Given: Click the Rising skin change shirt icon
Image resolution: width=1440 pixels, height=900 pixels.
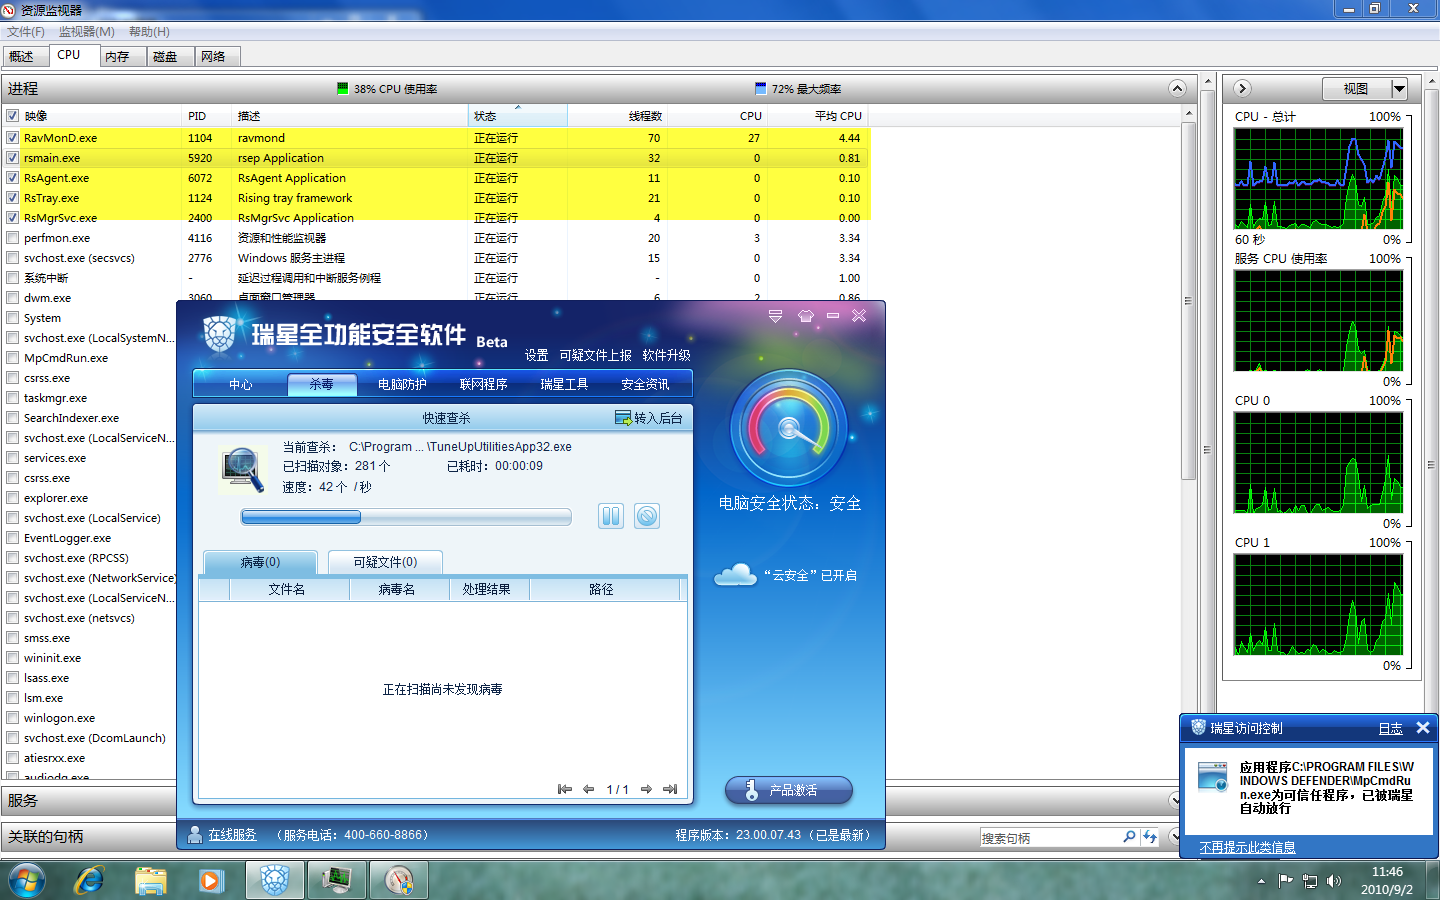Looking at the screenshot, I should pos(806,316).
